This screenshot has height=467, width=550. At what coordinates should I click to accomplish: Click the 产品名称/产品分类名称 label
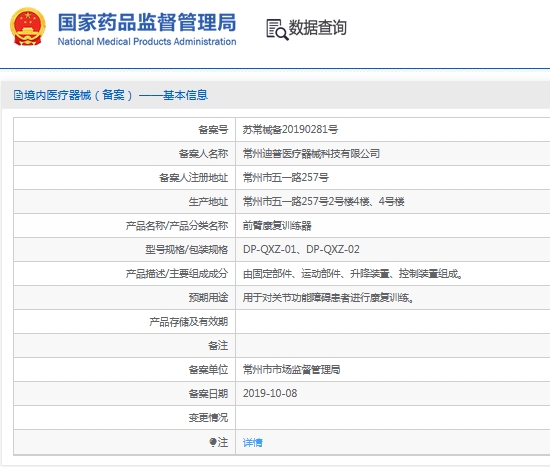pos(177,225)
